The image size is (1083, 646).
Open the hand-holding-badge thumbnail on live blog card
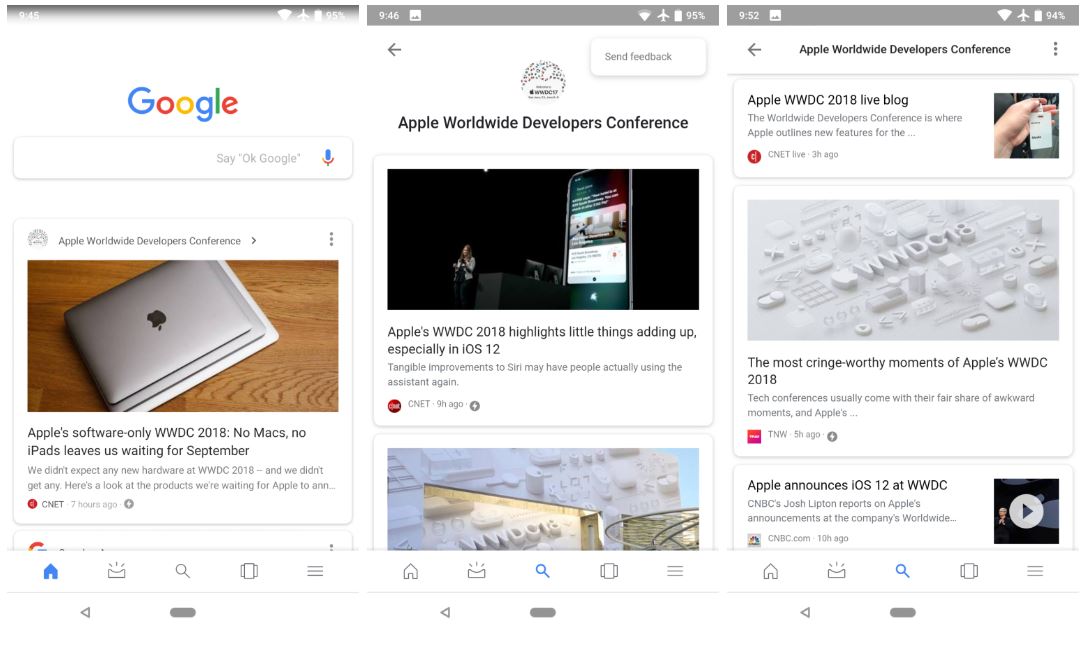[1025, 126]
